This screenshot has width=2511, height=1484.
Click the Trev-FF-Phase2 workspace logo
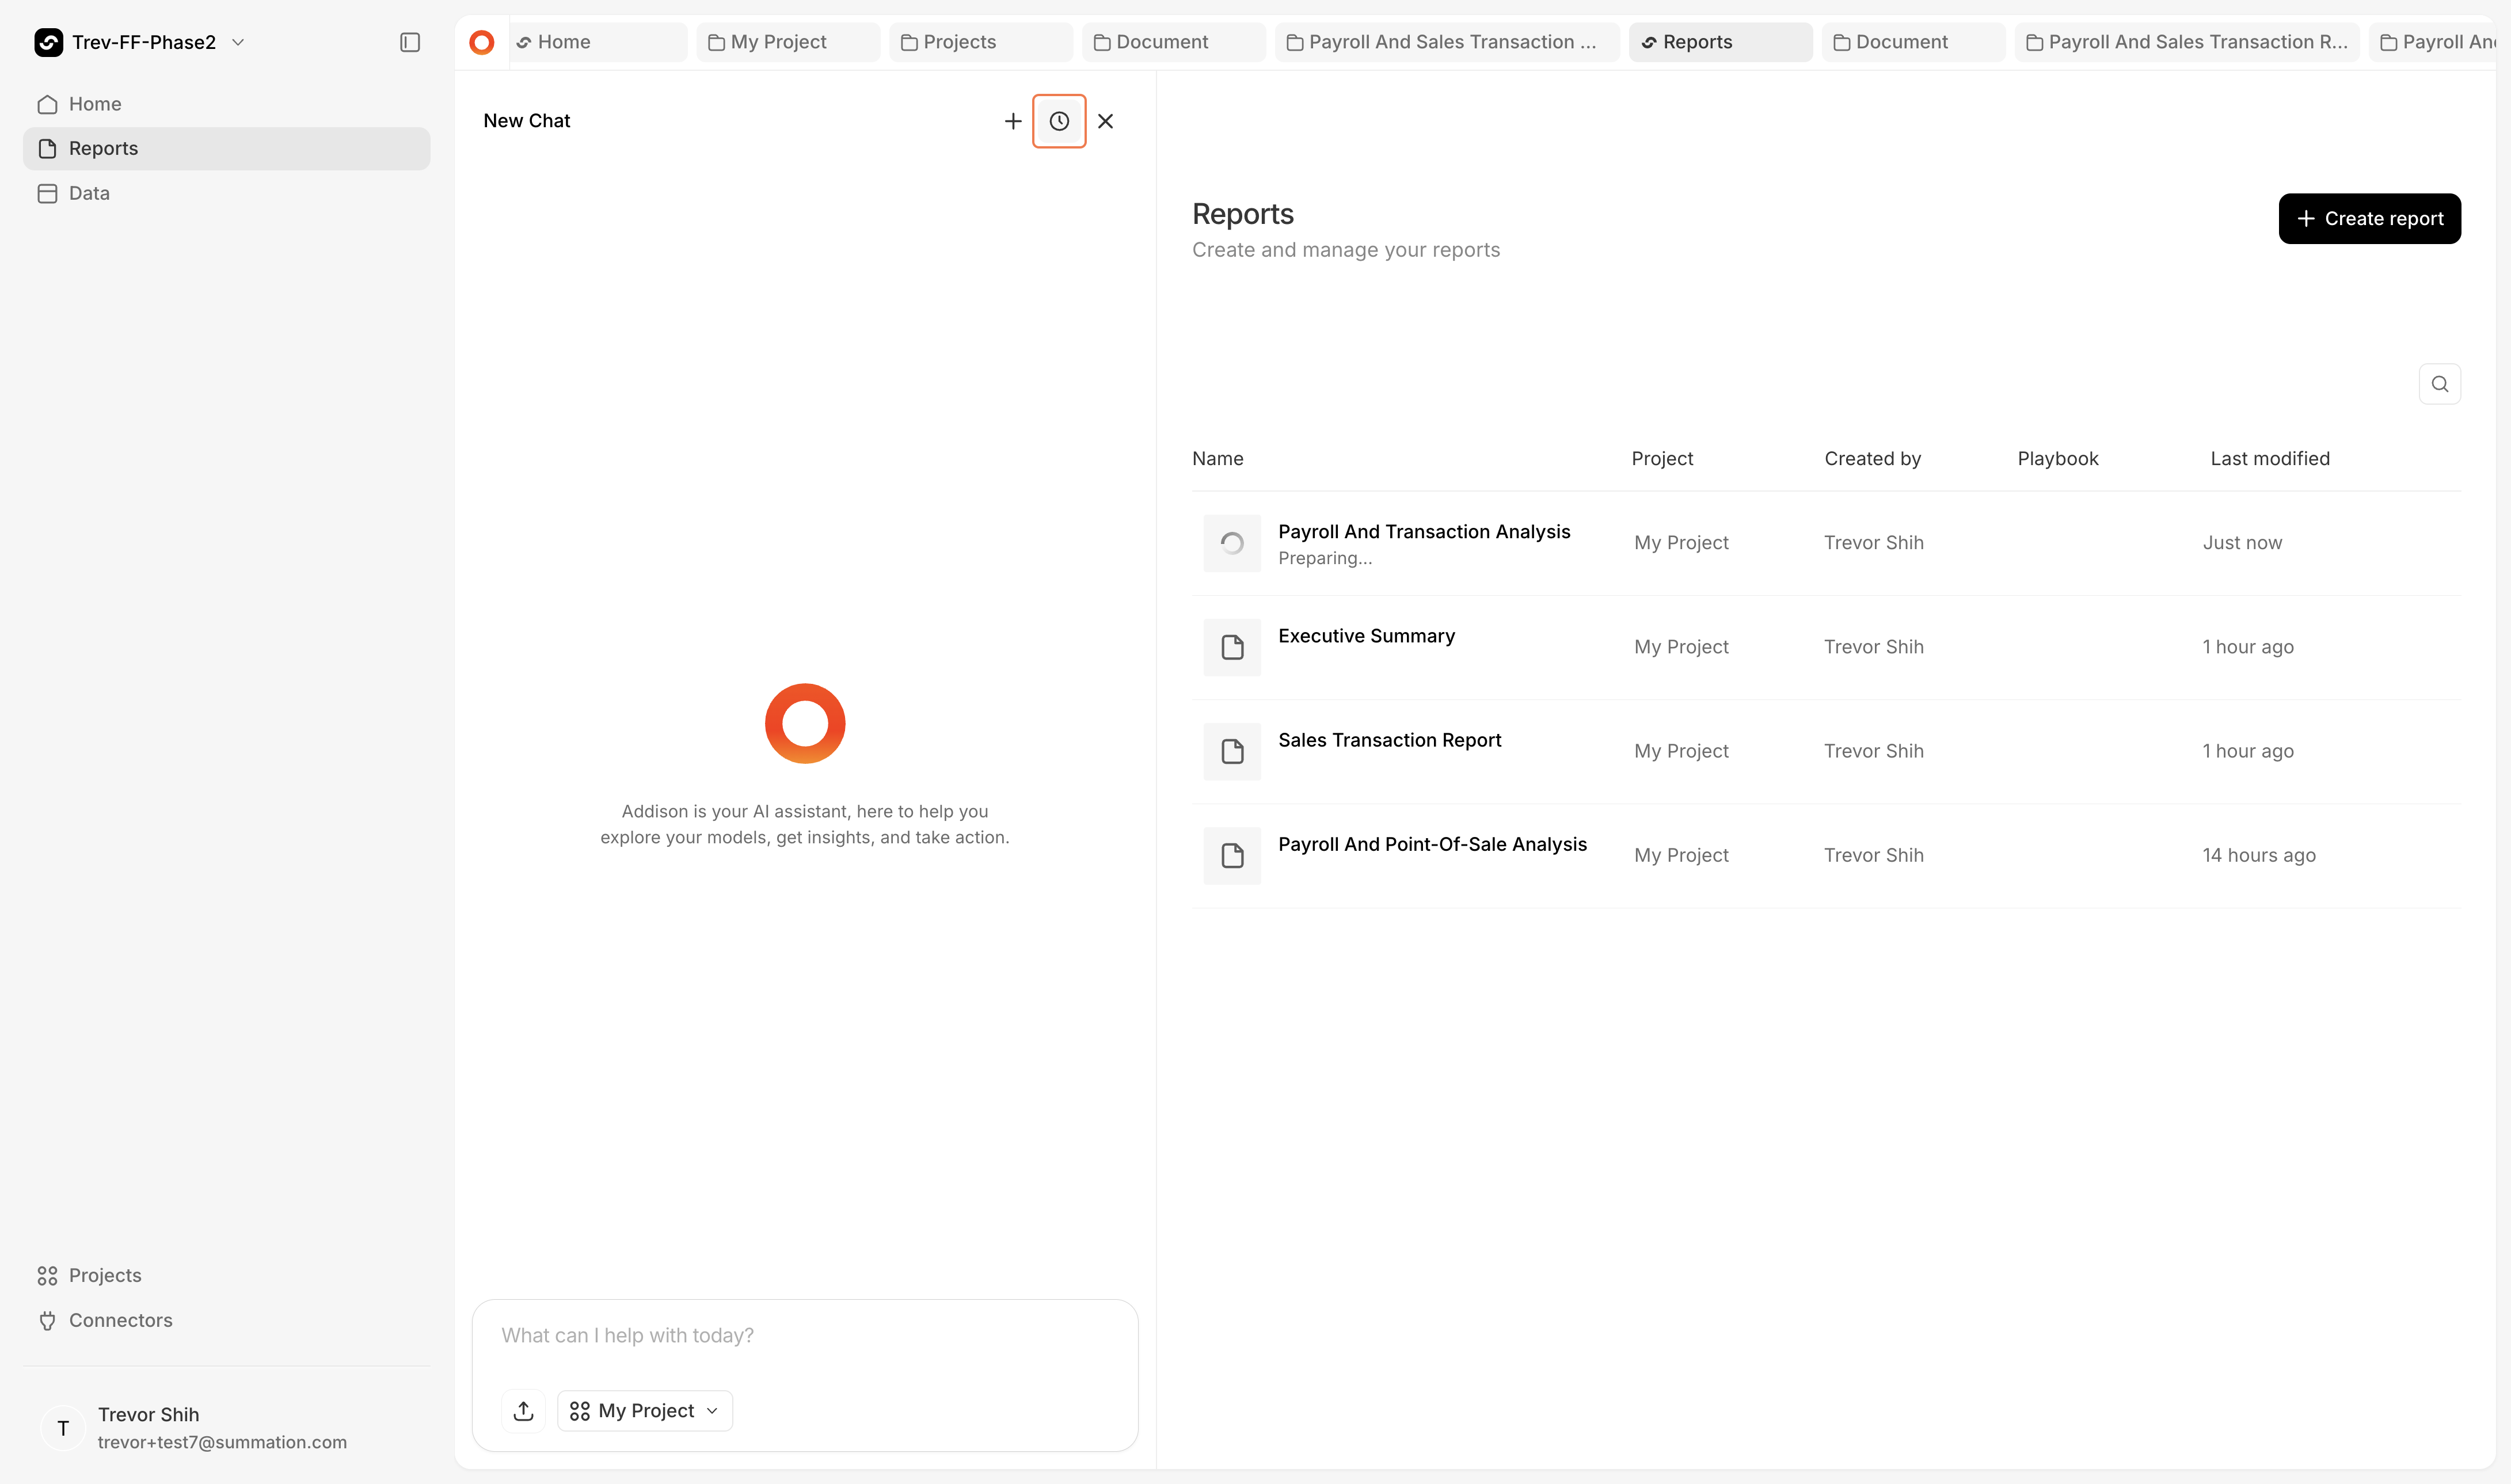click(49, 42)
